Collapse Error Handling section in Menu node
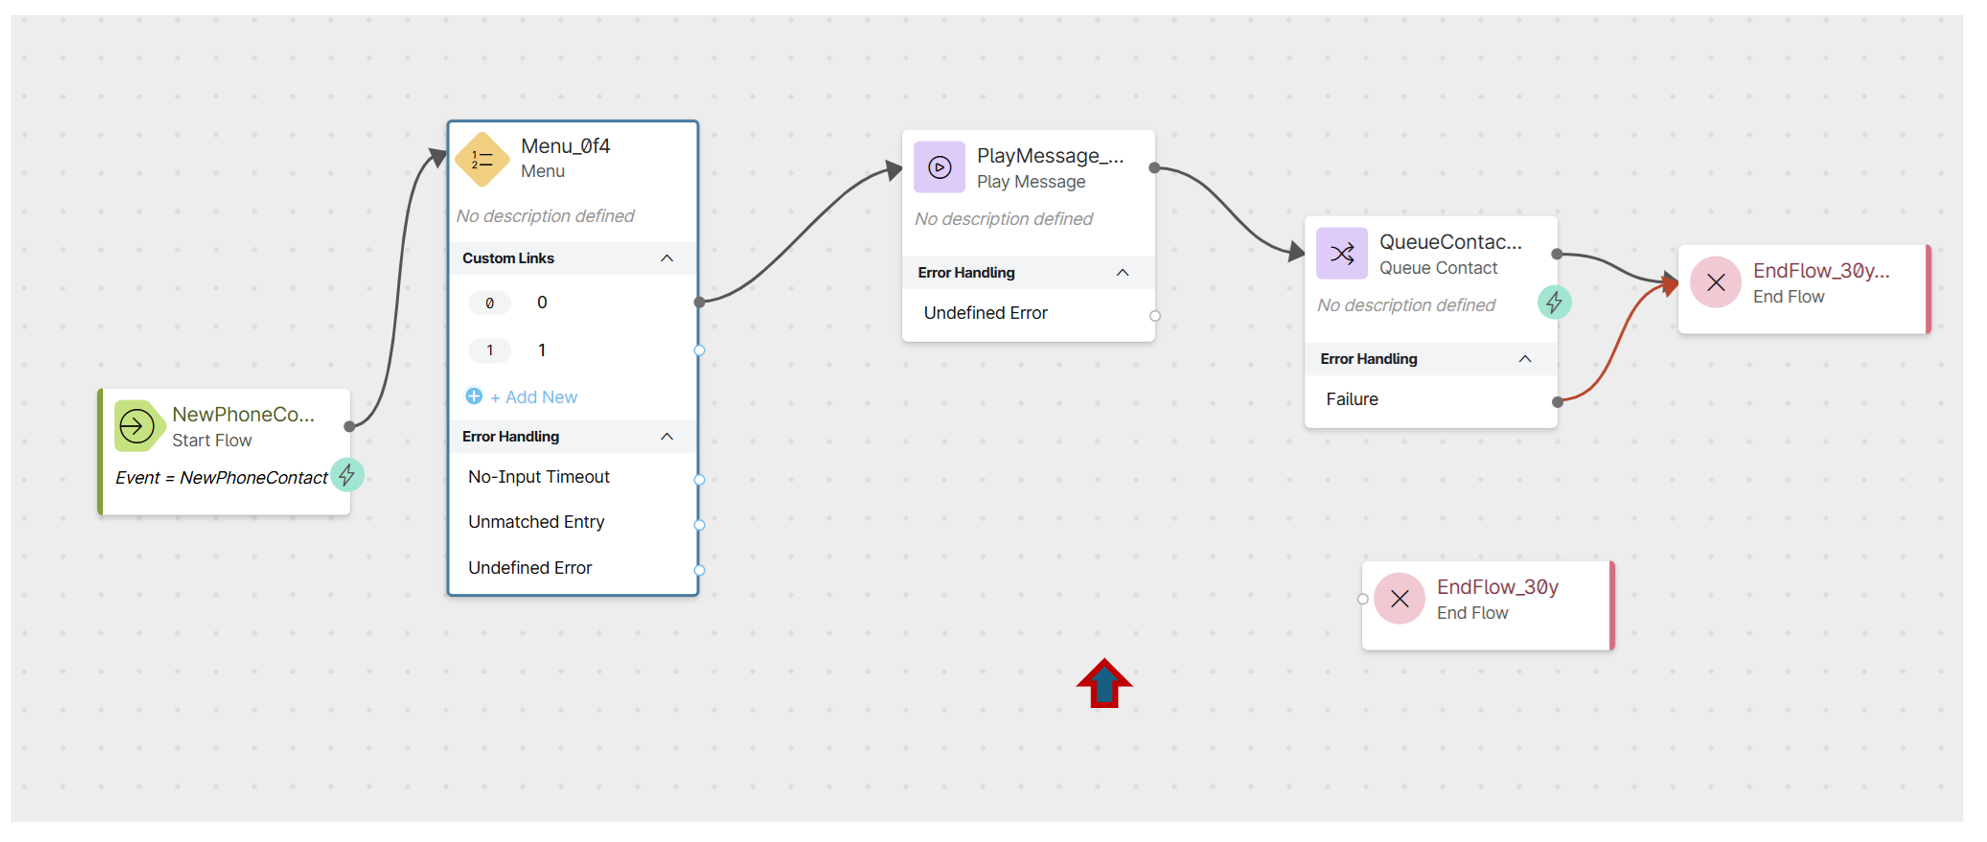Screen dimensions: 1987x842 coord(667,437)
